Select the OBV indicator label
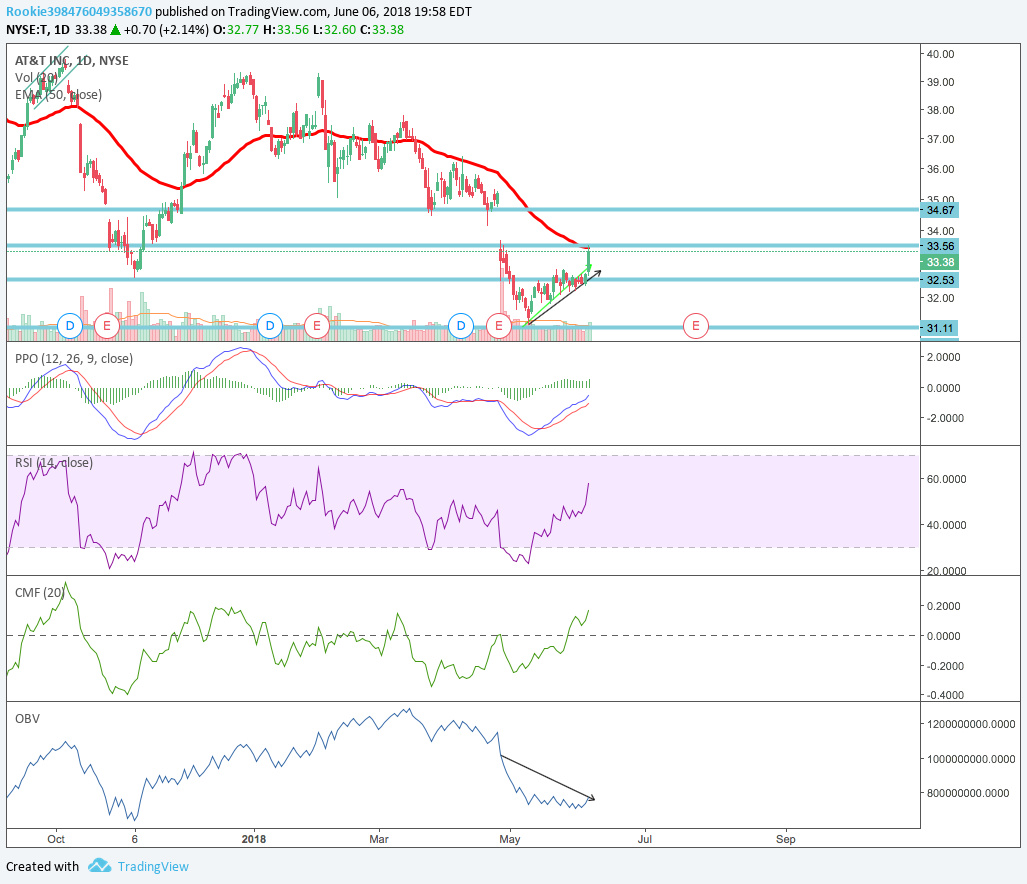1027x884 pixels. [28, 718]
